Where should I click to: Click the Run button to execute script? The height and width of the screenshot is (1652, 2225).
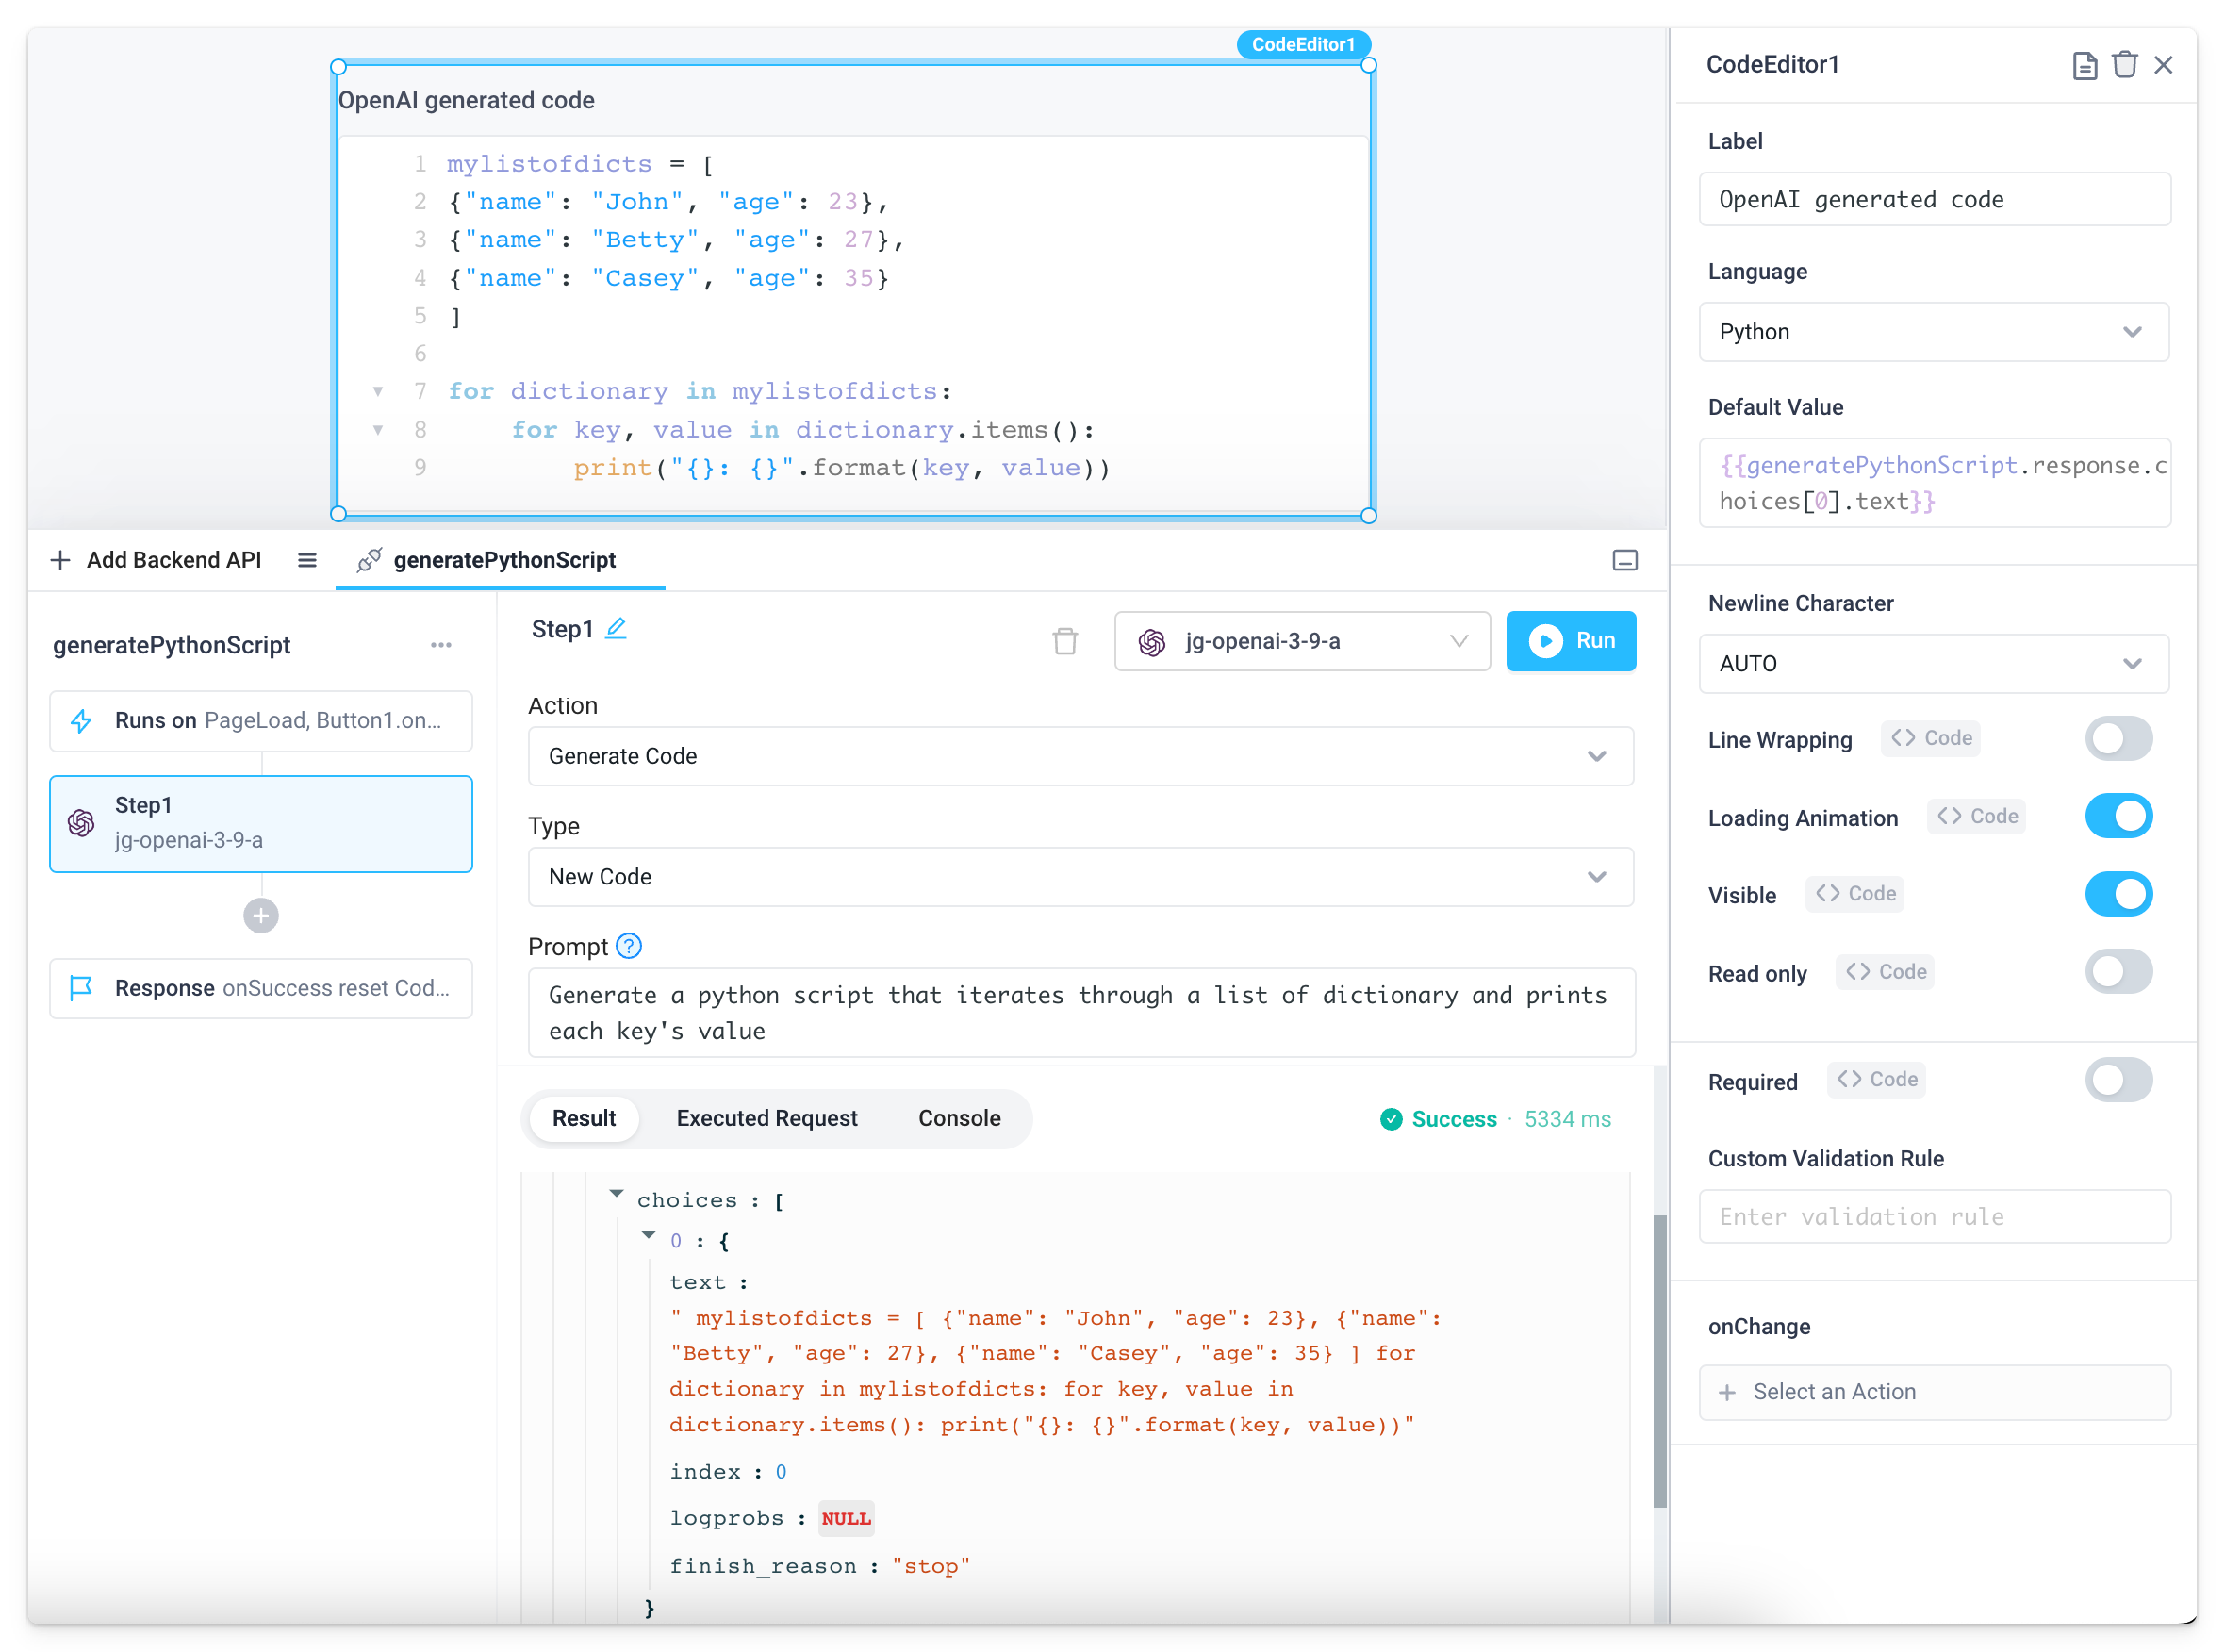point(1570,640)
